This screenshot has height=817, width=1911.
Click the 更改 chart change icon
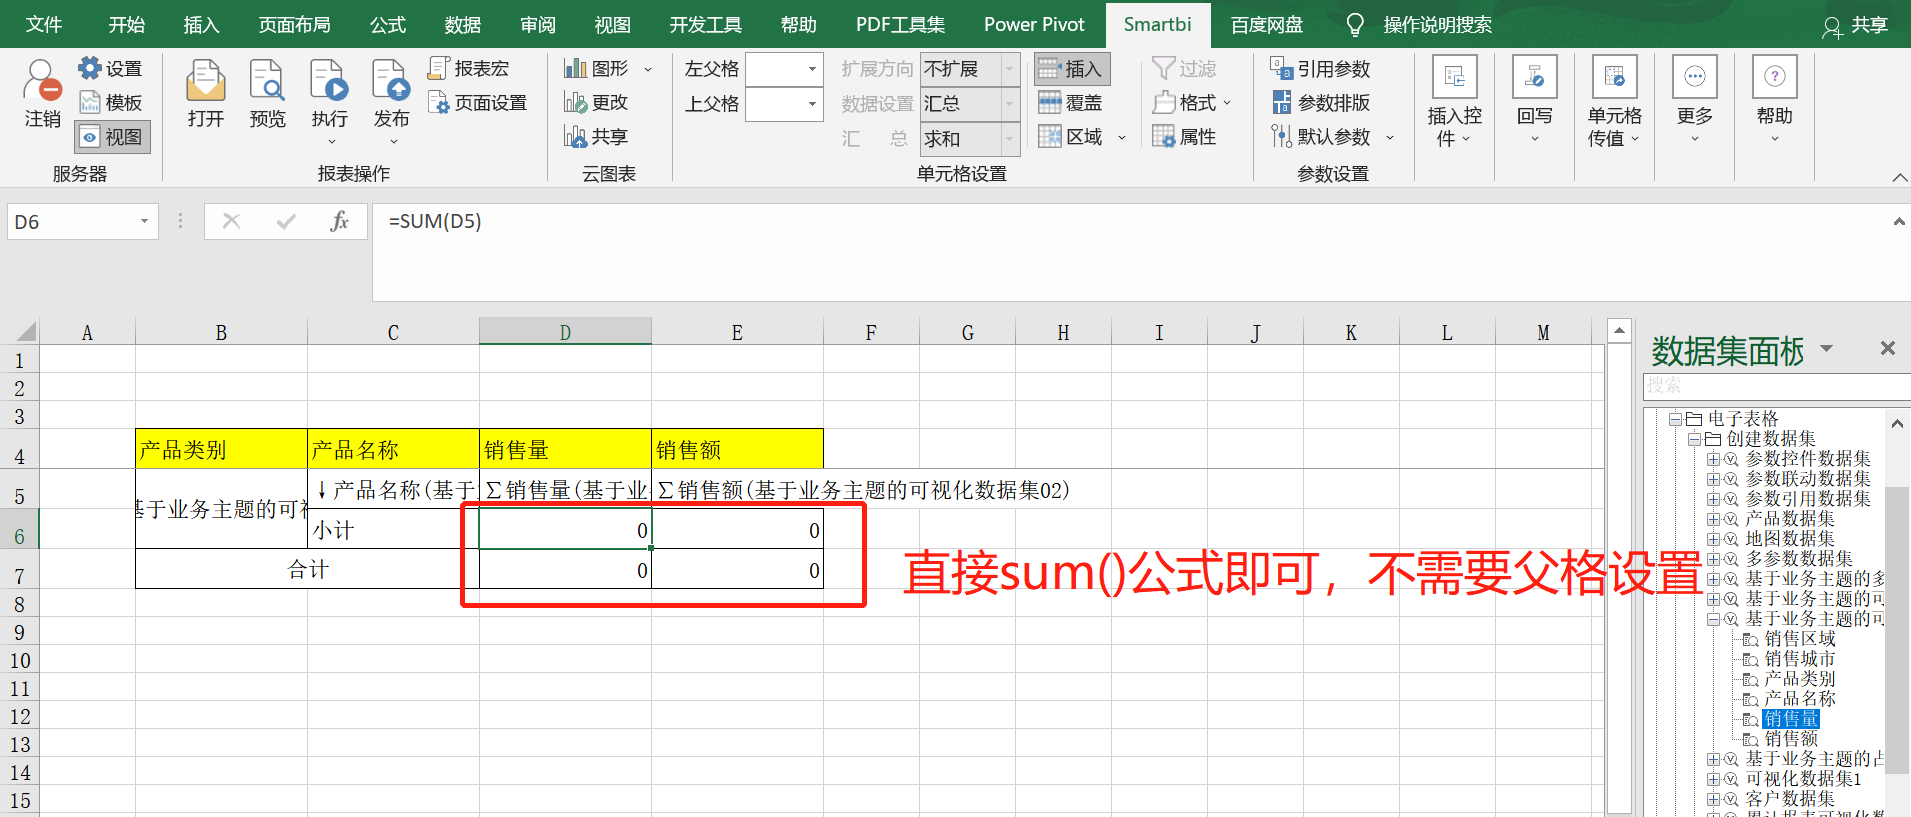point(574,102)
